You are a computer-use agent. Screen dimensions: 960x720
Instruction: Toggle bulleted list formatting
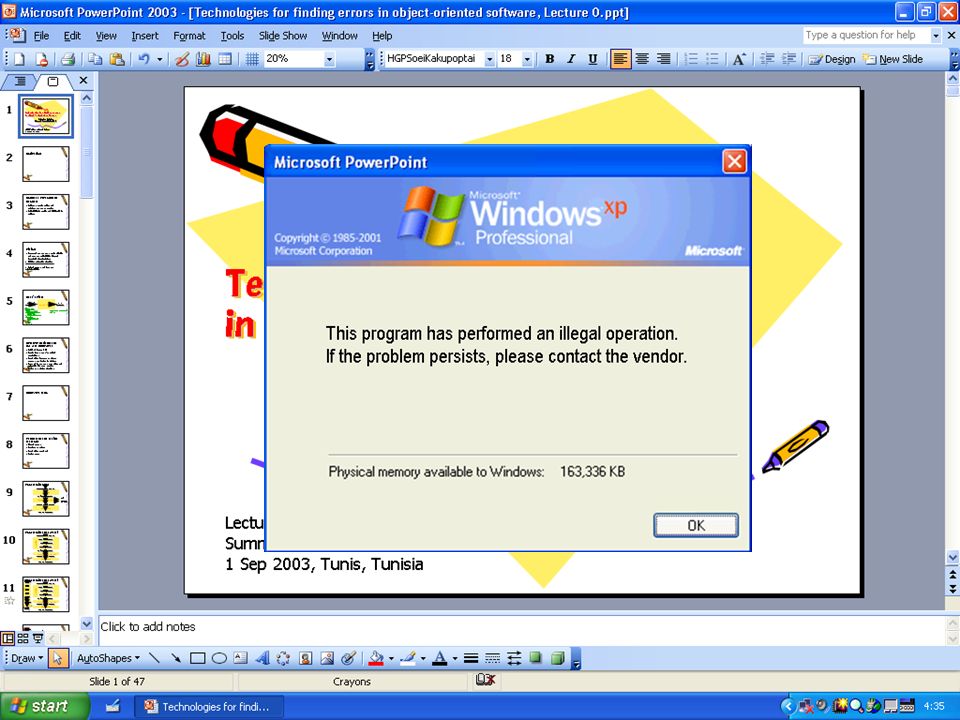[713, 59]
